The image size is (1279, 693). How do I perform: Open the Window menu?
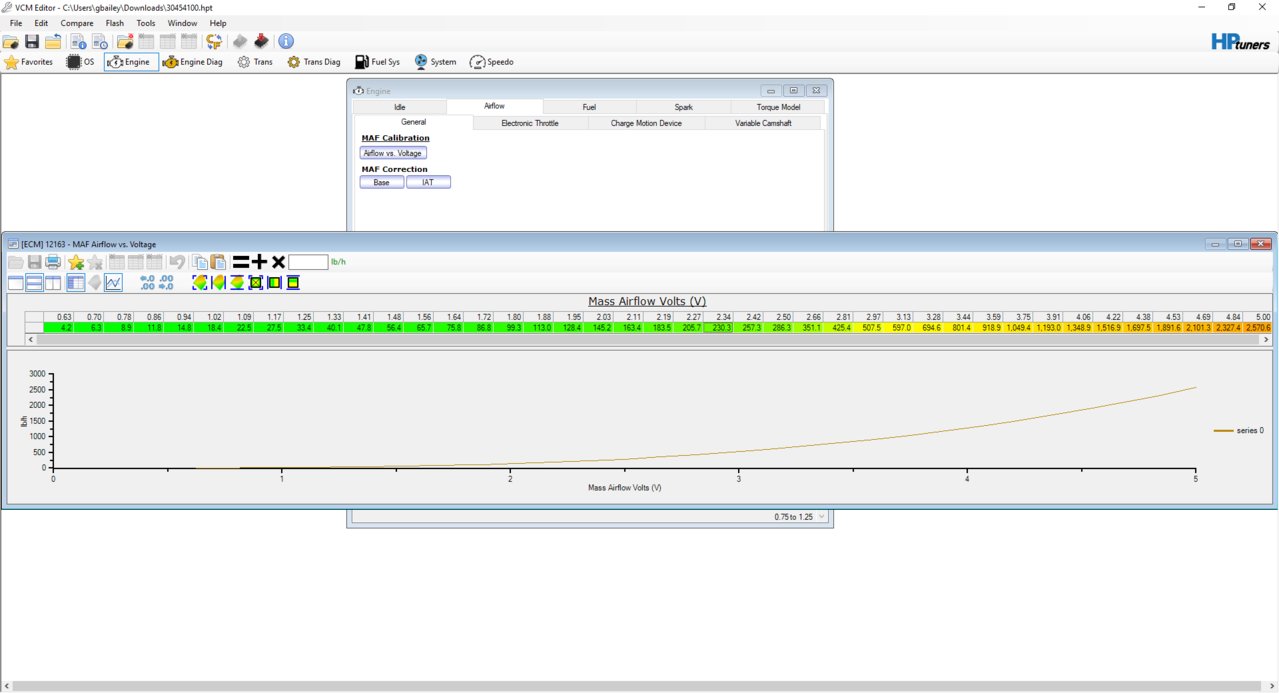182,23
